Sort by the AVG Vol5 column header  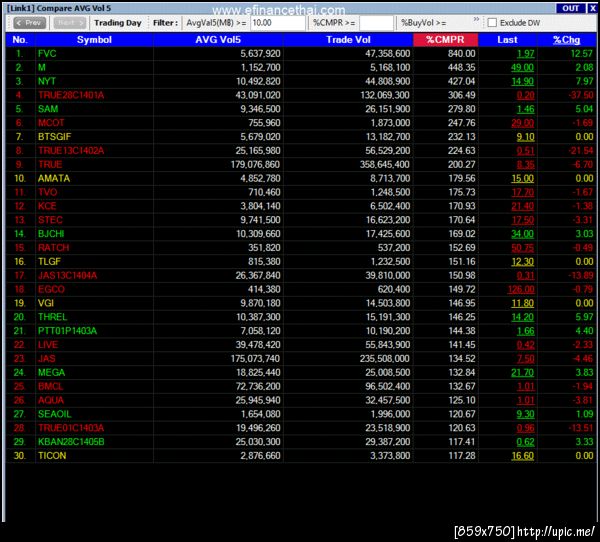[218, 40]
